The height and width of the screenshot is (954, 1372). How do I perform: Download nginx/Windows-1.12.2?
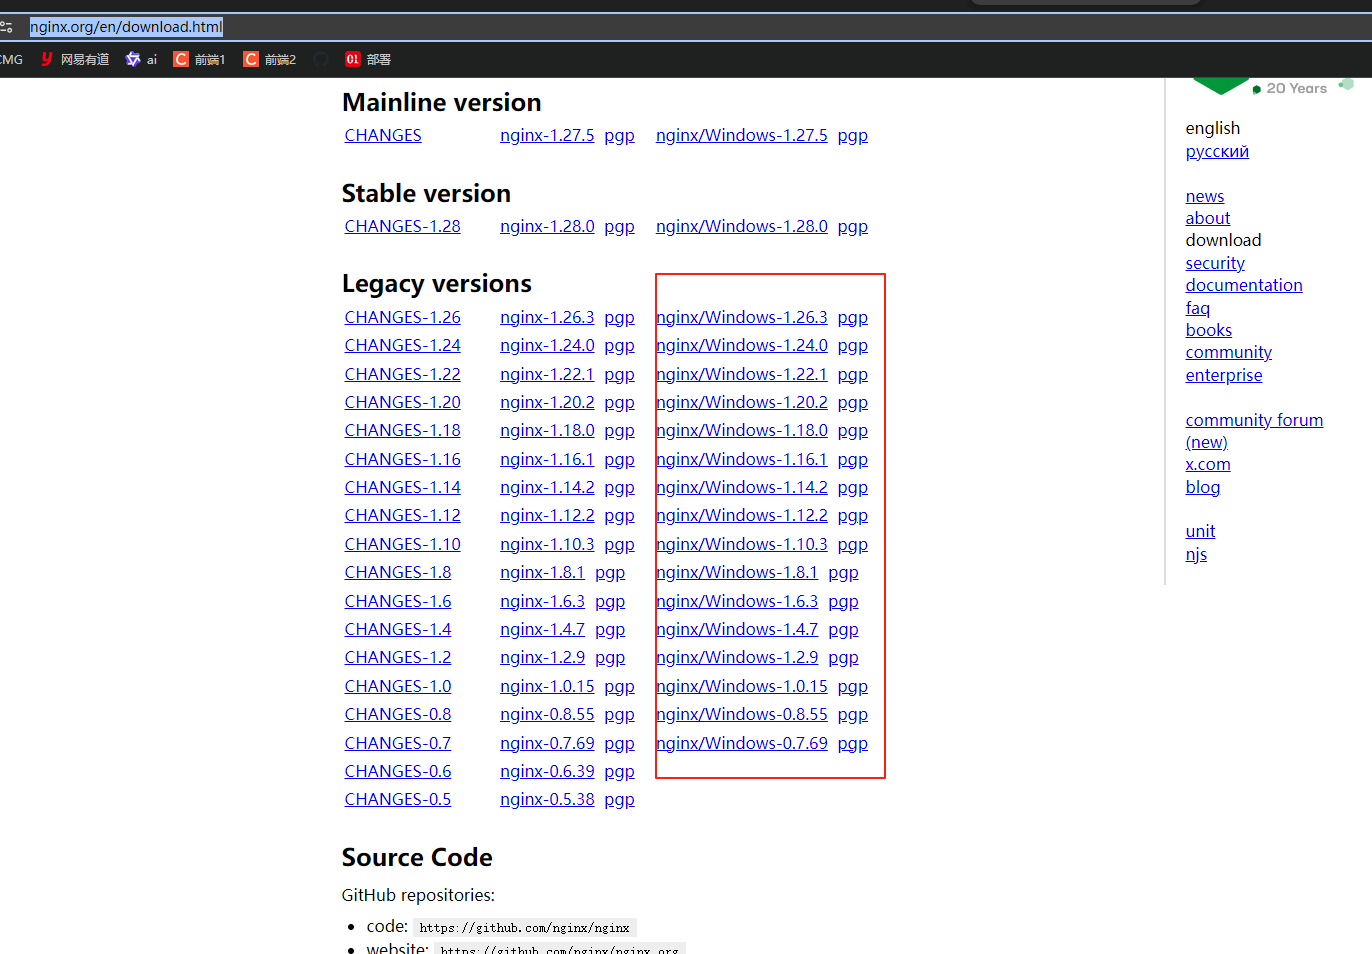point(742,515)
